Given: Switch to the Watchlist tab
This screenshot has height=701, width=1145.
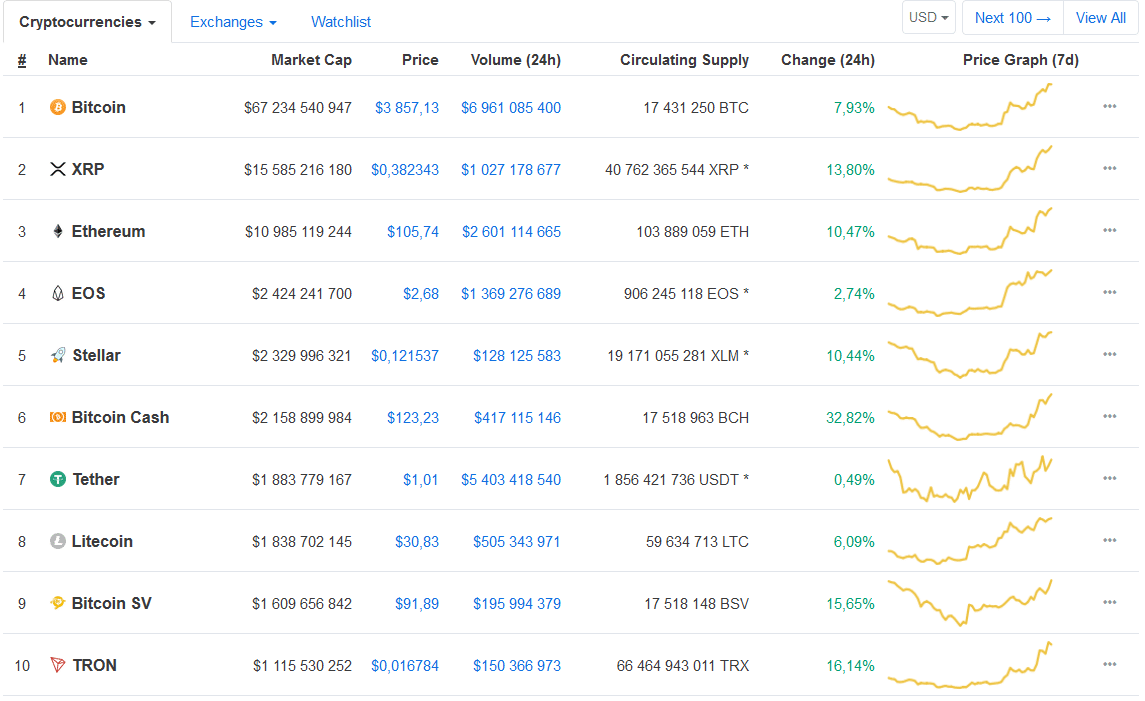Looking at the screenshot, I should (x=341, y=22).
